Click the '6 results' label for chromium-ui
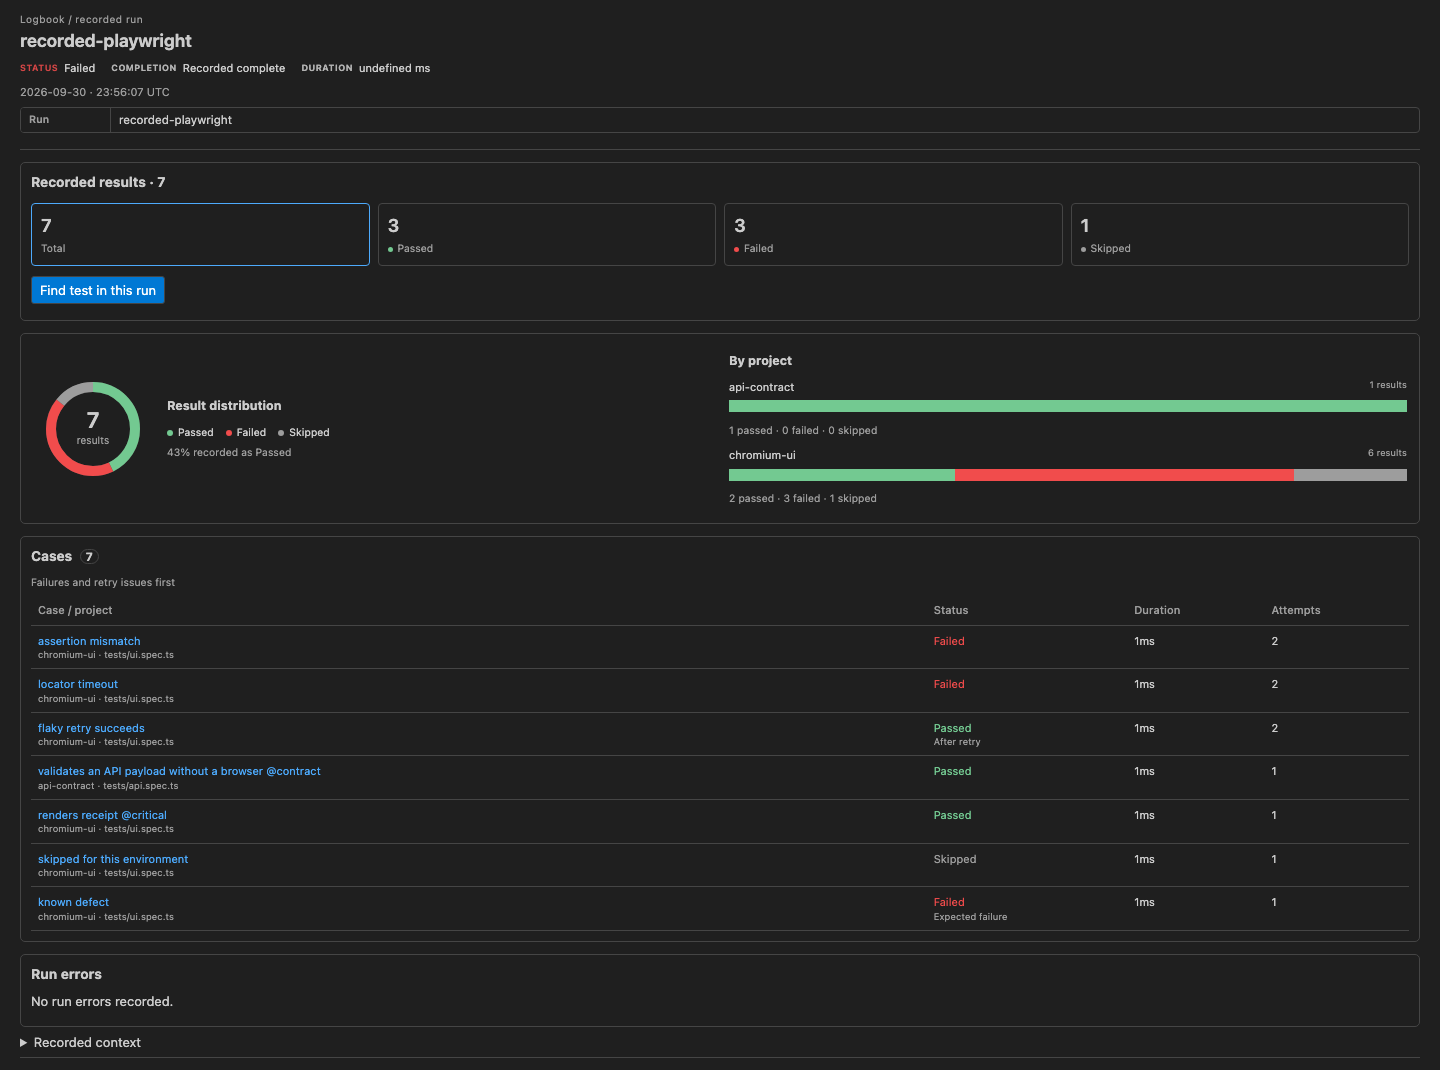Viewport: 1440px width, 1070px height. (1387, 453)
